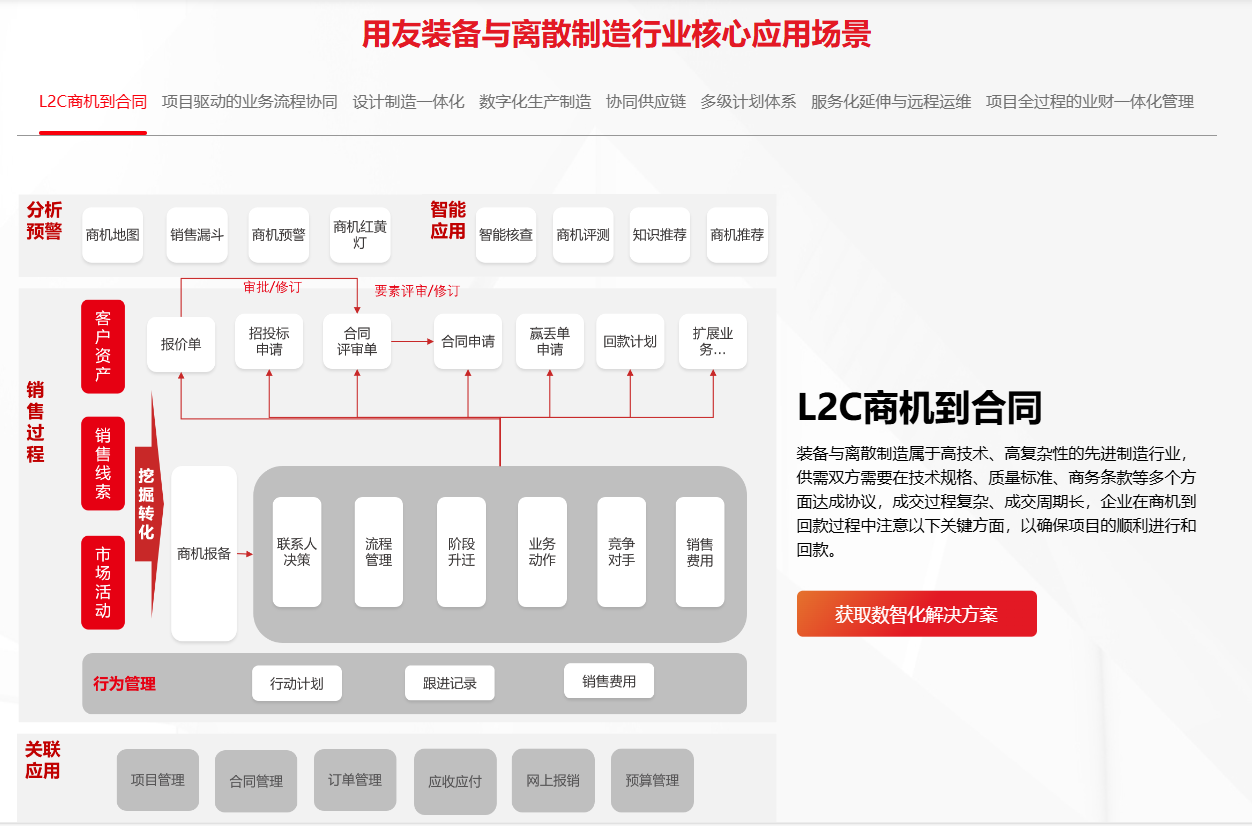Open the 协同供应链 tab
The height and width of the screenshot is (826, 1252).
click(646, 101)
